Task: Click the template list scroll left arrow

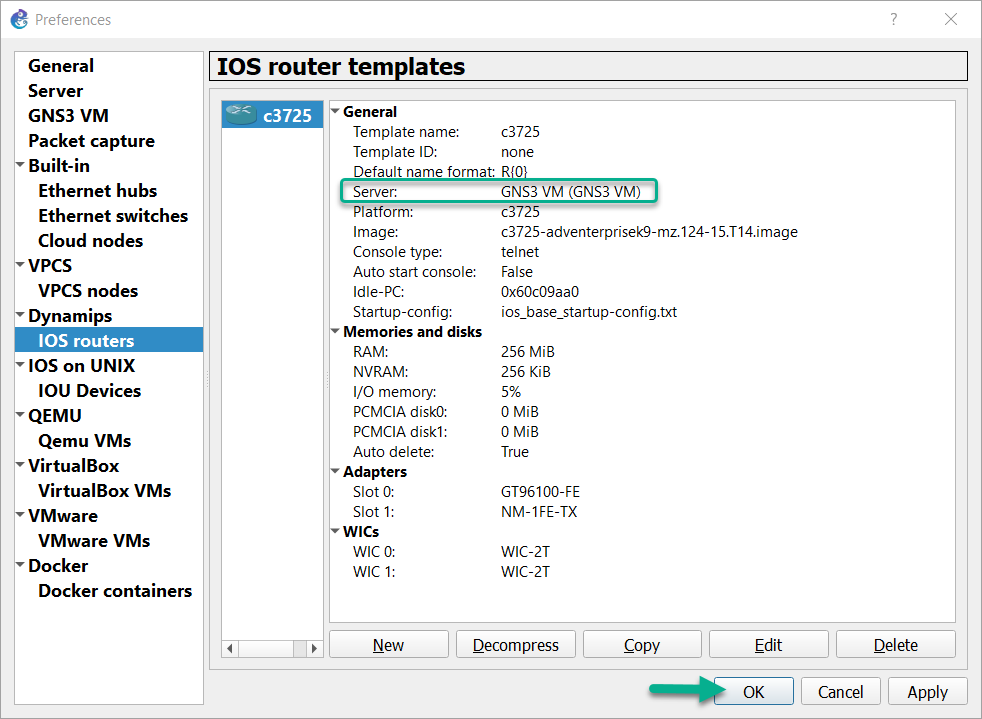Action: click(x=230, y=648)
